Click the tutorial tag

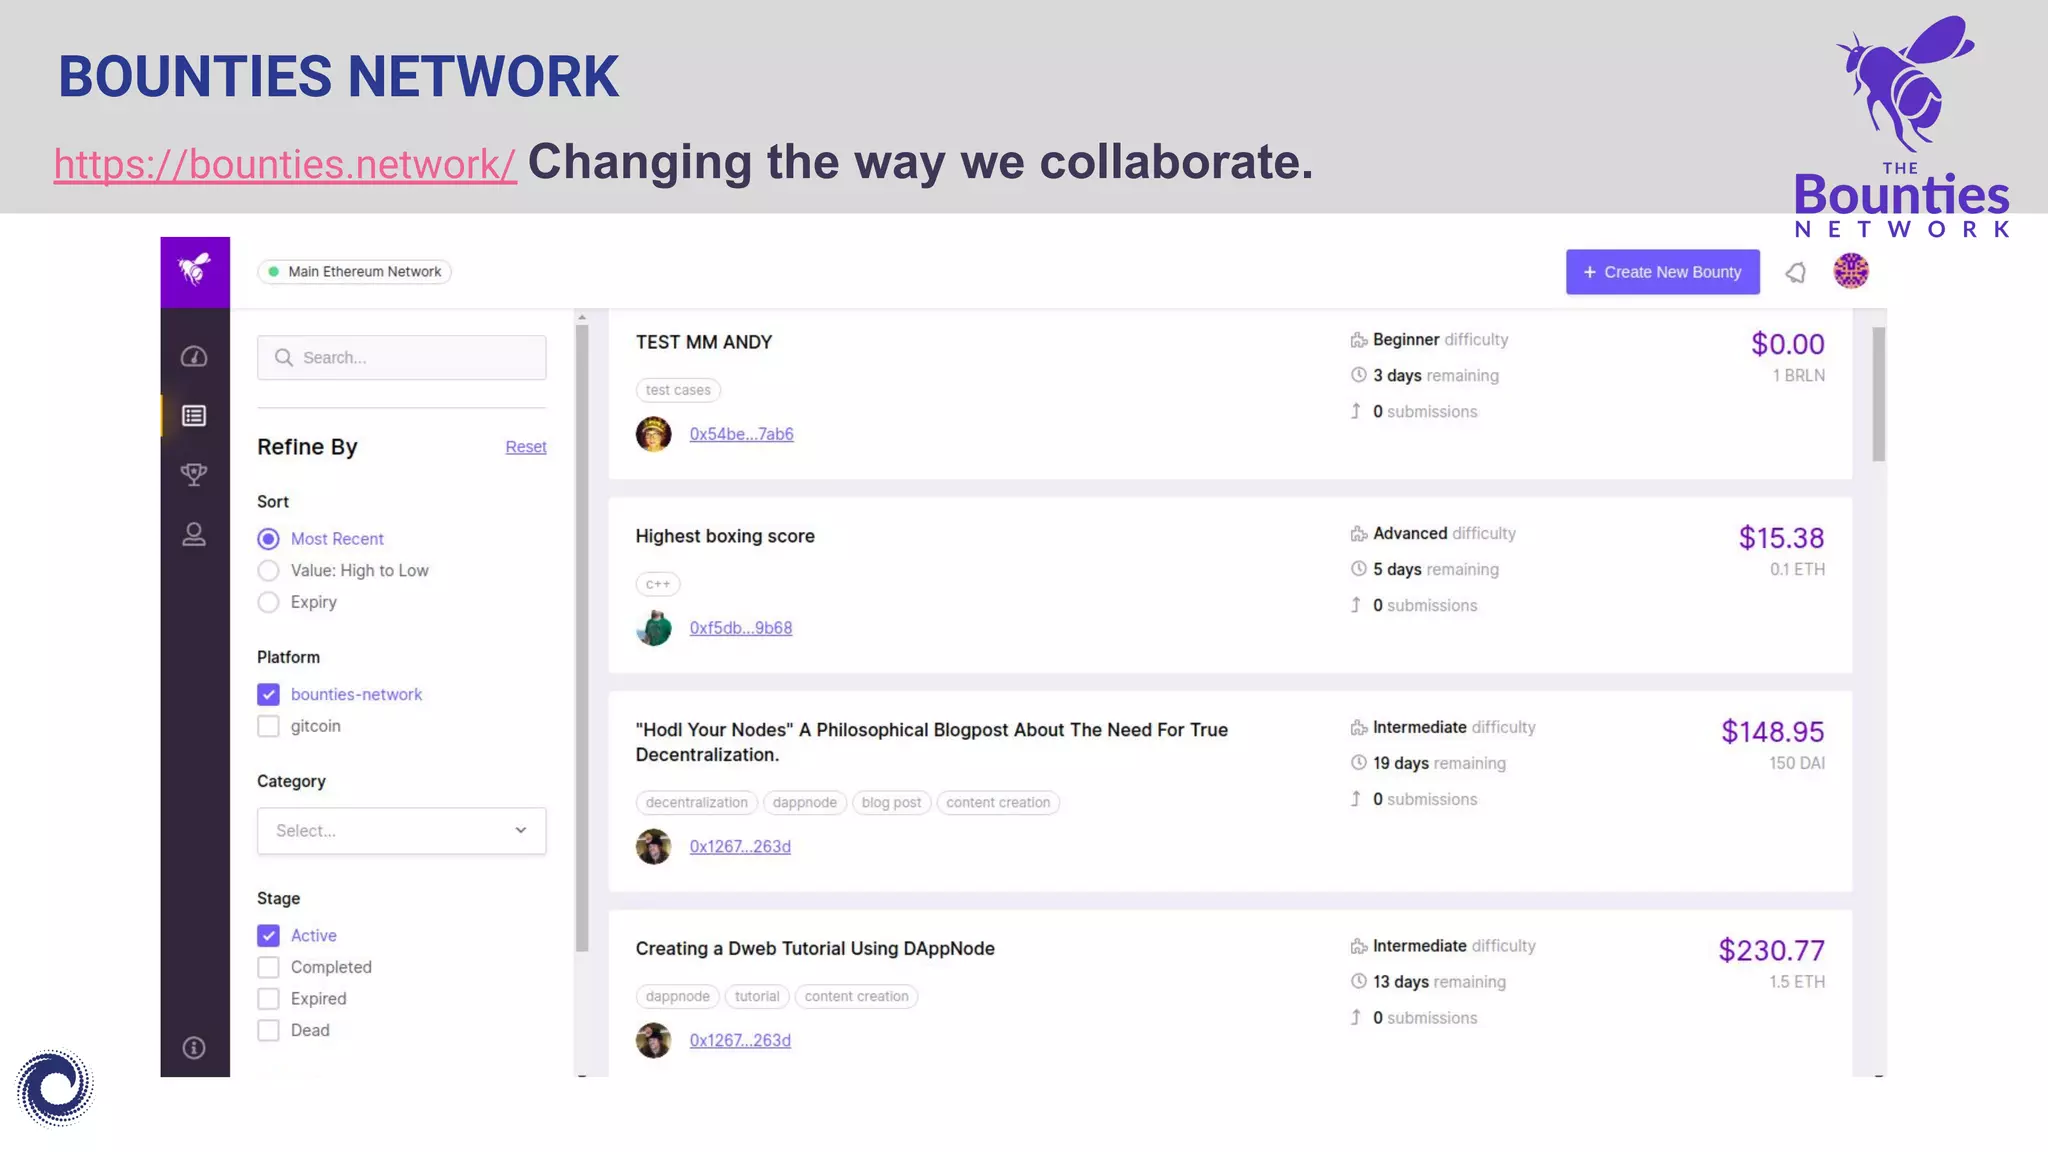[x=757, y=997]
